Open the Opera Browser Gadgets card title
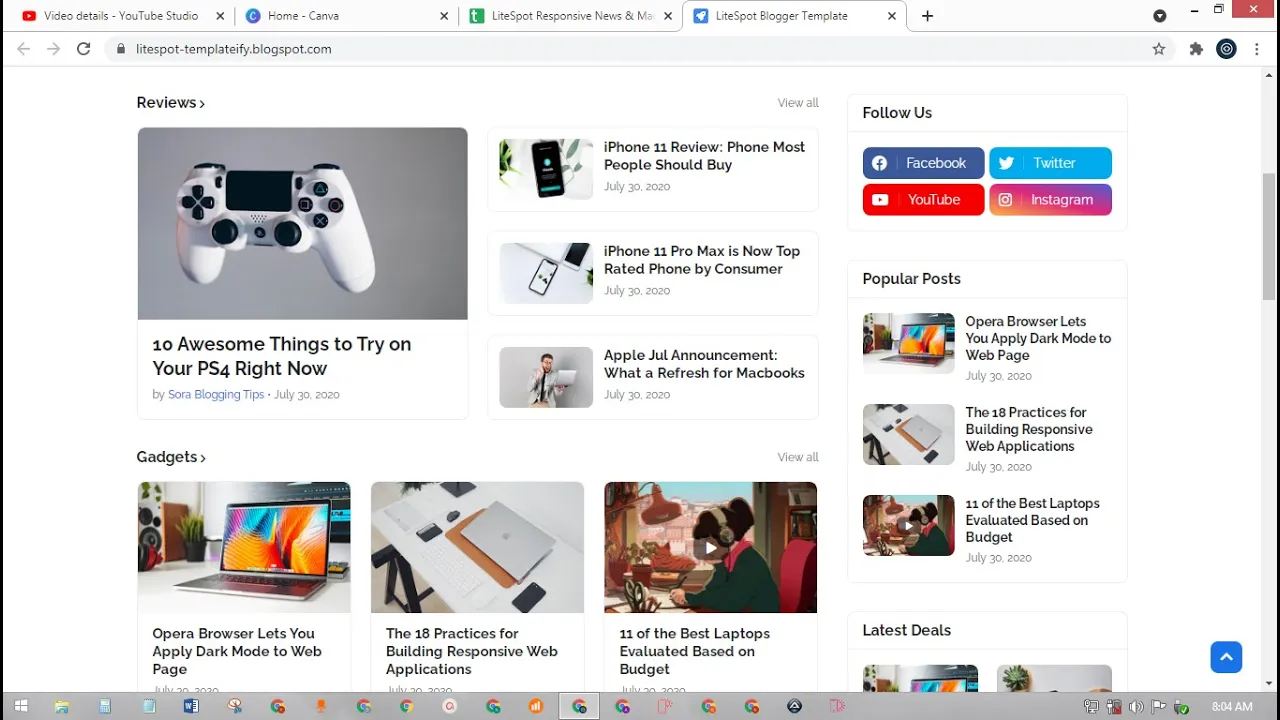1280x720 pixels. [x=237, y=651]
